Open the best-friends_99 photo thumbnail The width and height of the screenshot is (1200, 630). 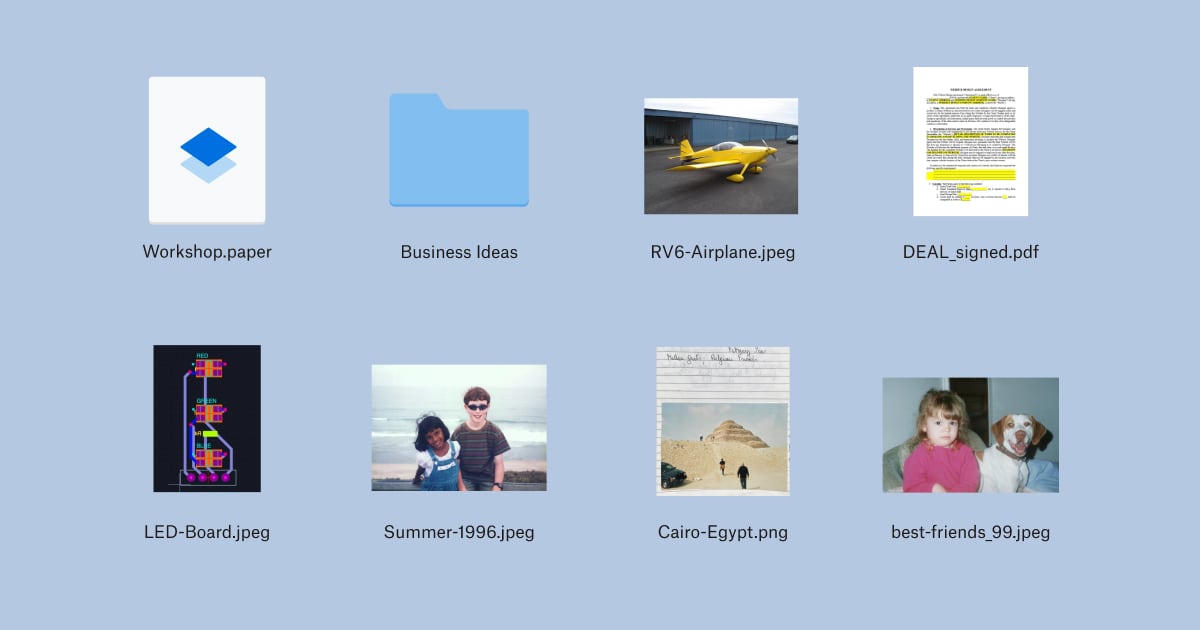tap(970, 434)
